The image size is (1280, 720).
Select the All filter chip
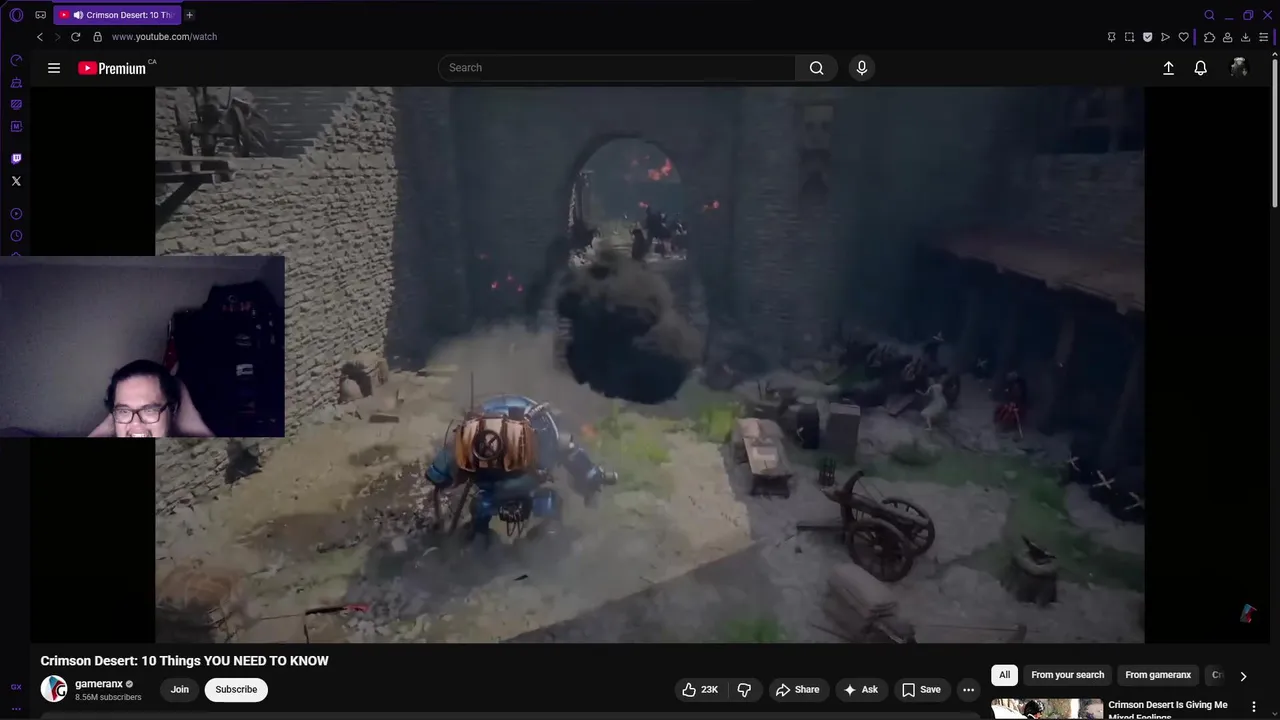(1004, 675)
